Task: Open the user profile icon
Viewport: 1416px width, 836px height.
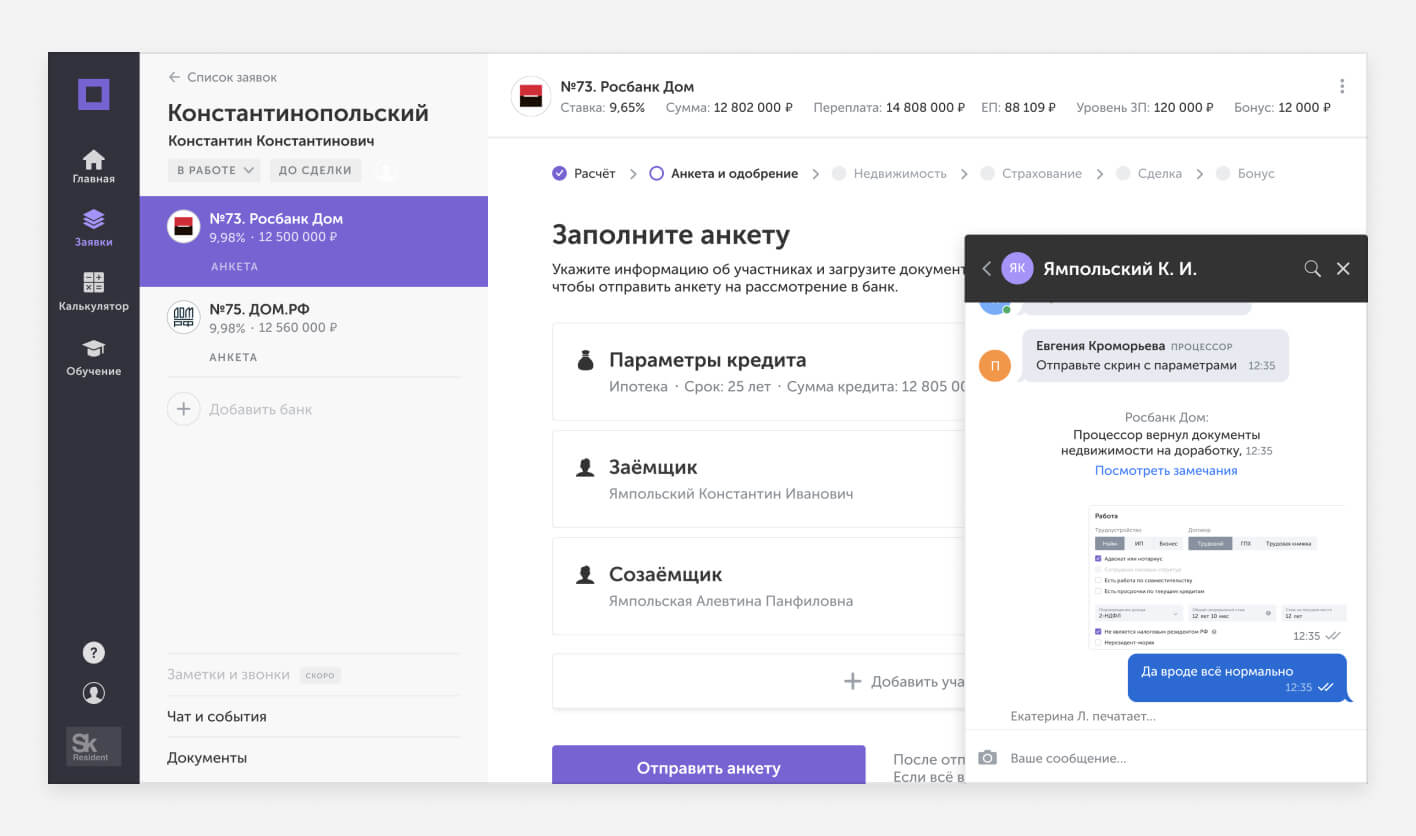Action: click(93, 693)
